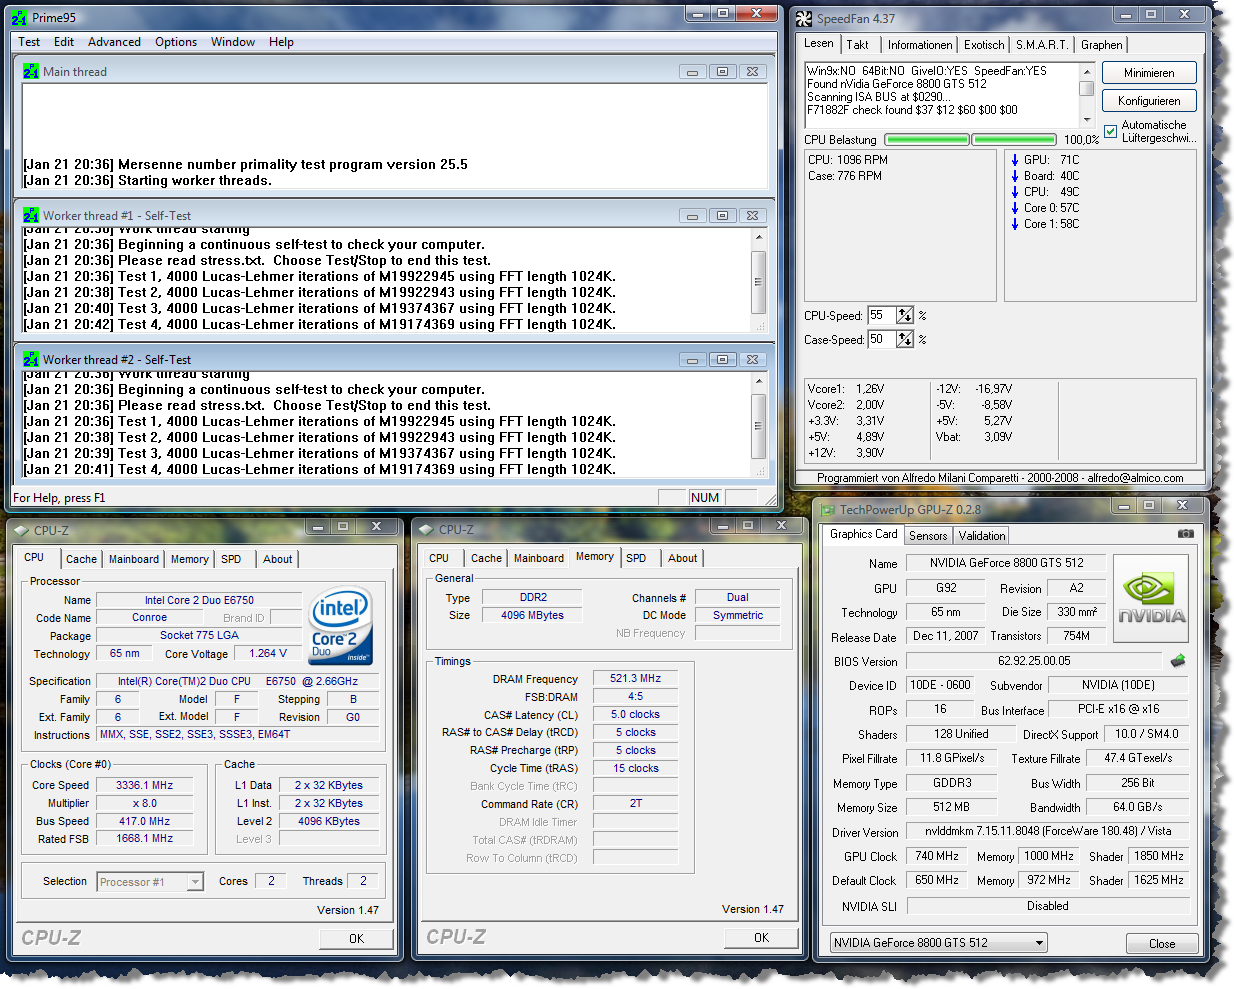Click the BIOS save chip icon in GPU-Z

[x=1178, y=660]
